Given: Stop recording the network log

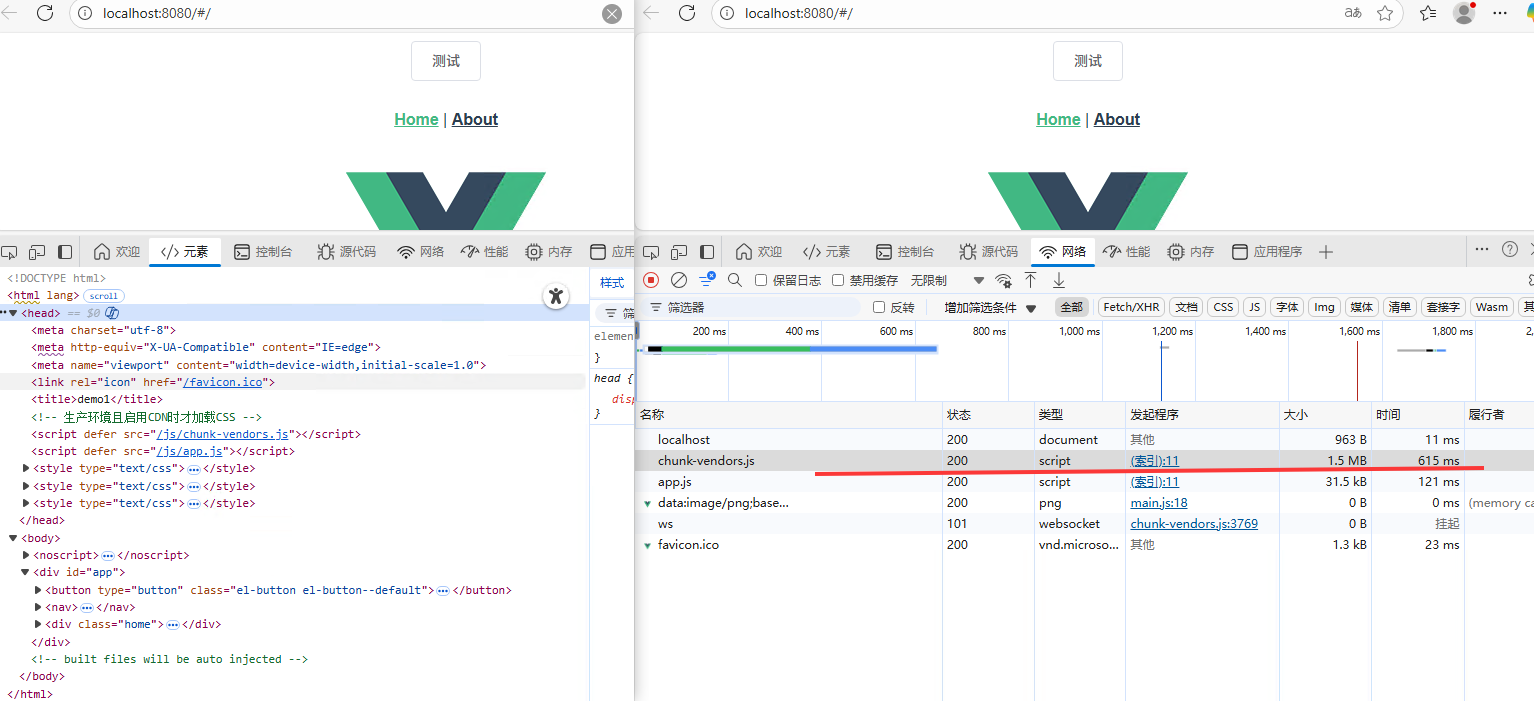Looking at the screenshot, I should [651, 280].
